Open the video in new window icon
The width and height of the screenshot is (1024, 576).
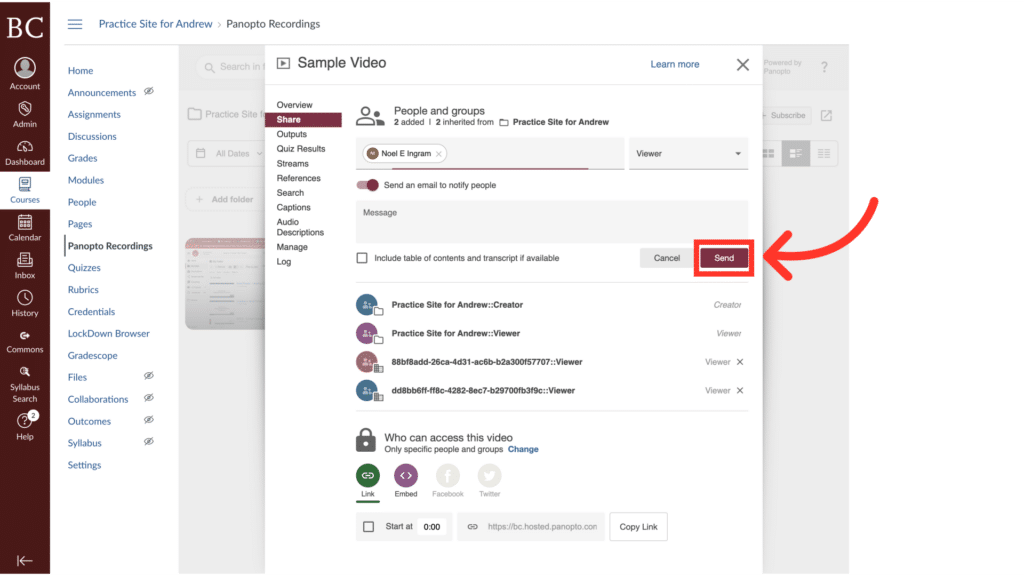coord(826,116)
